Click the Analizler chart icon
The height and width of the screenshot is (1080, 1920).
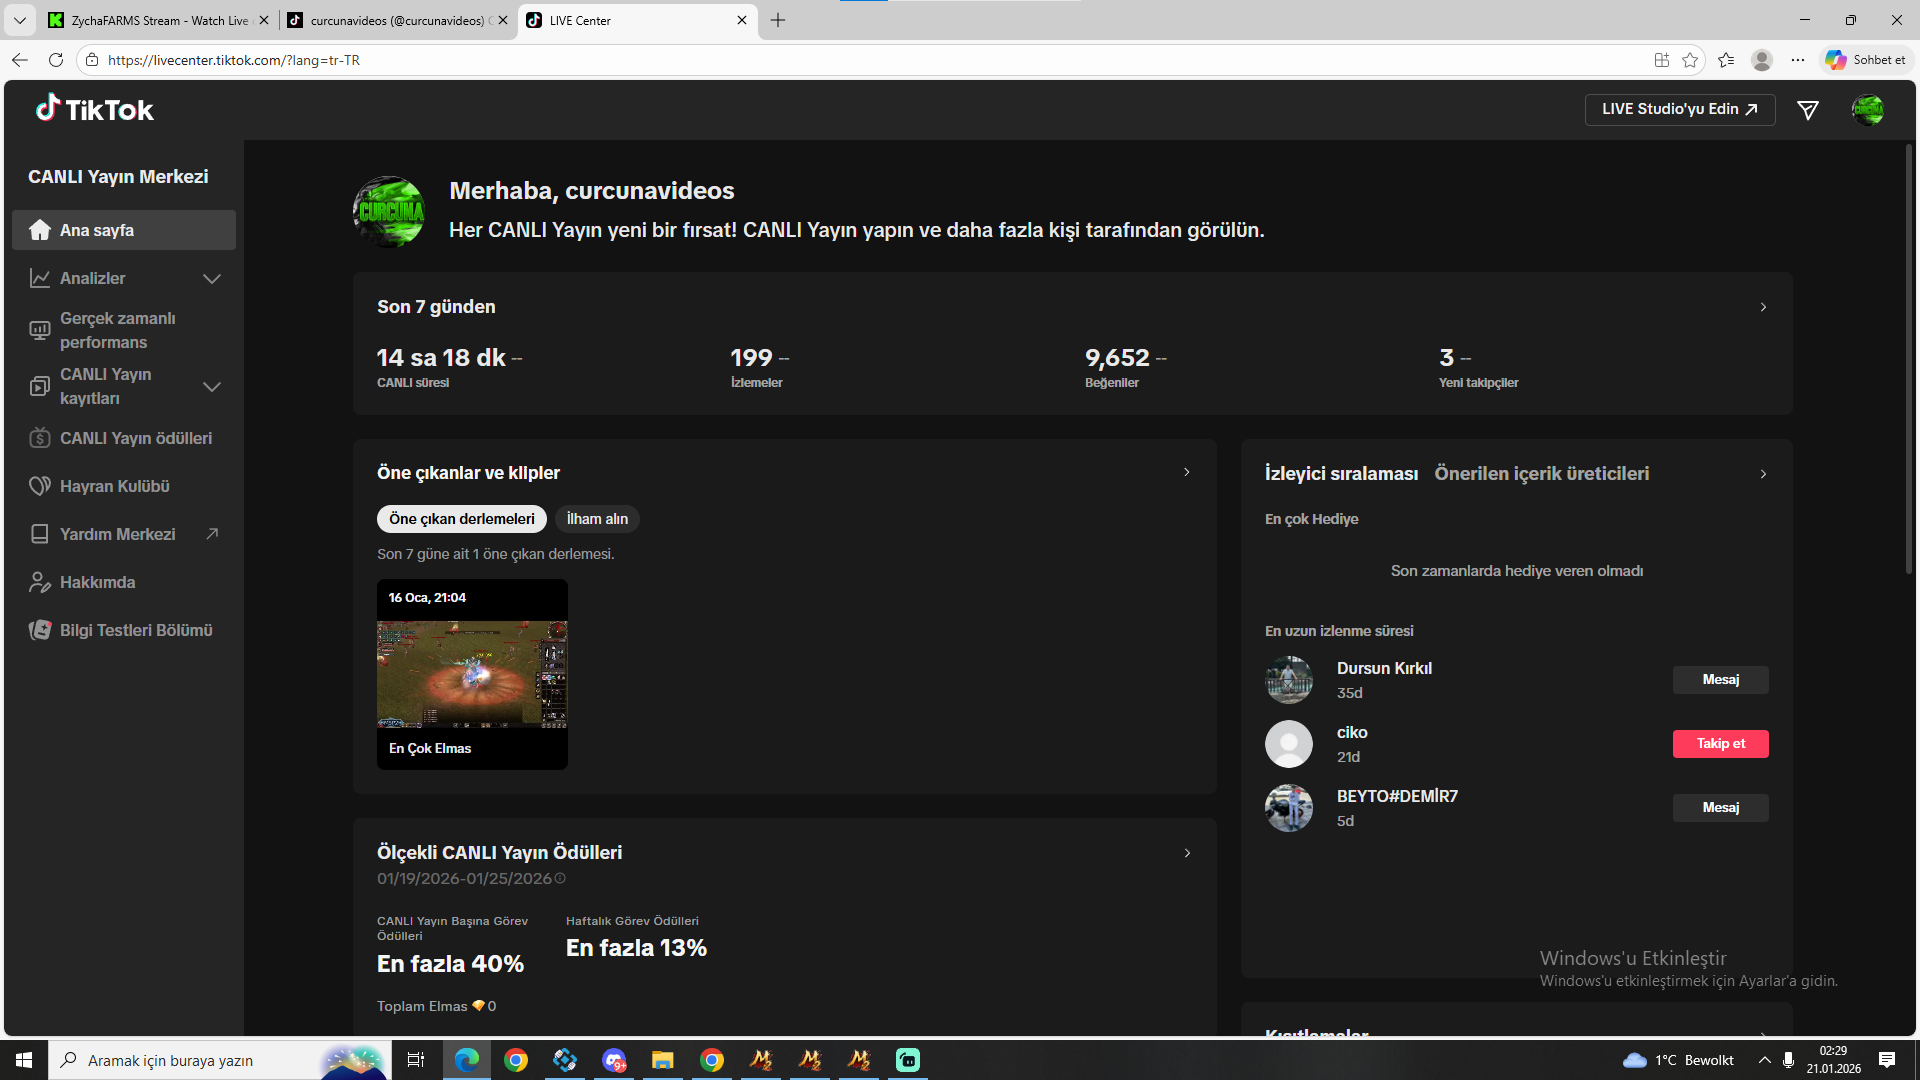pos(40,278)
